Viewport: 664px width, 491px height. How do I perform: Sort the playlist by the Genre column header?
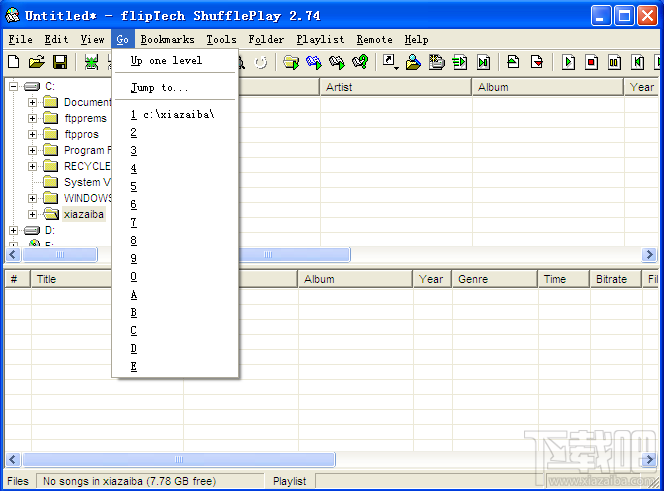click(495, 279)
